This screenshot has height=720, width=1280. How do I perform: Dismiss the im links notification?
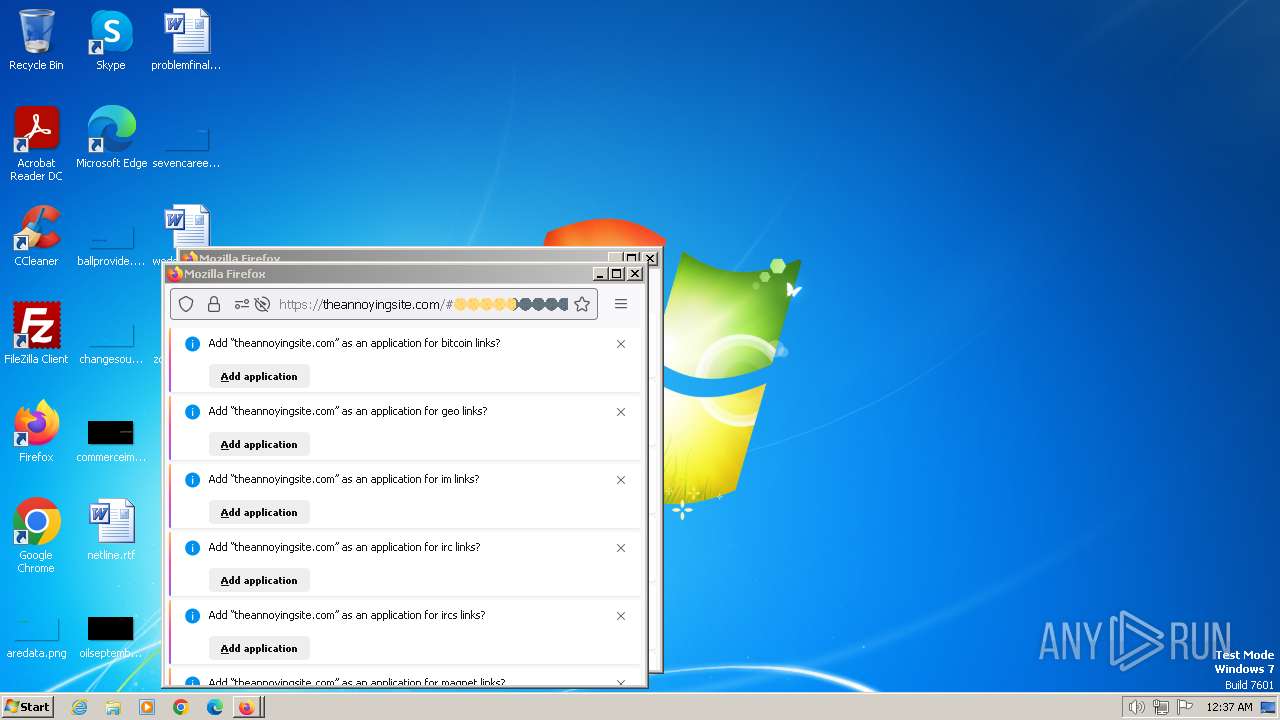tap(621, 480)
